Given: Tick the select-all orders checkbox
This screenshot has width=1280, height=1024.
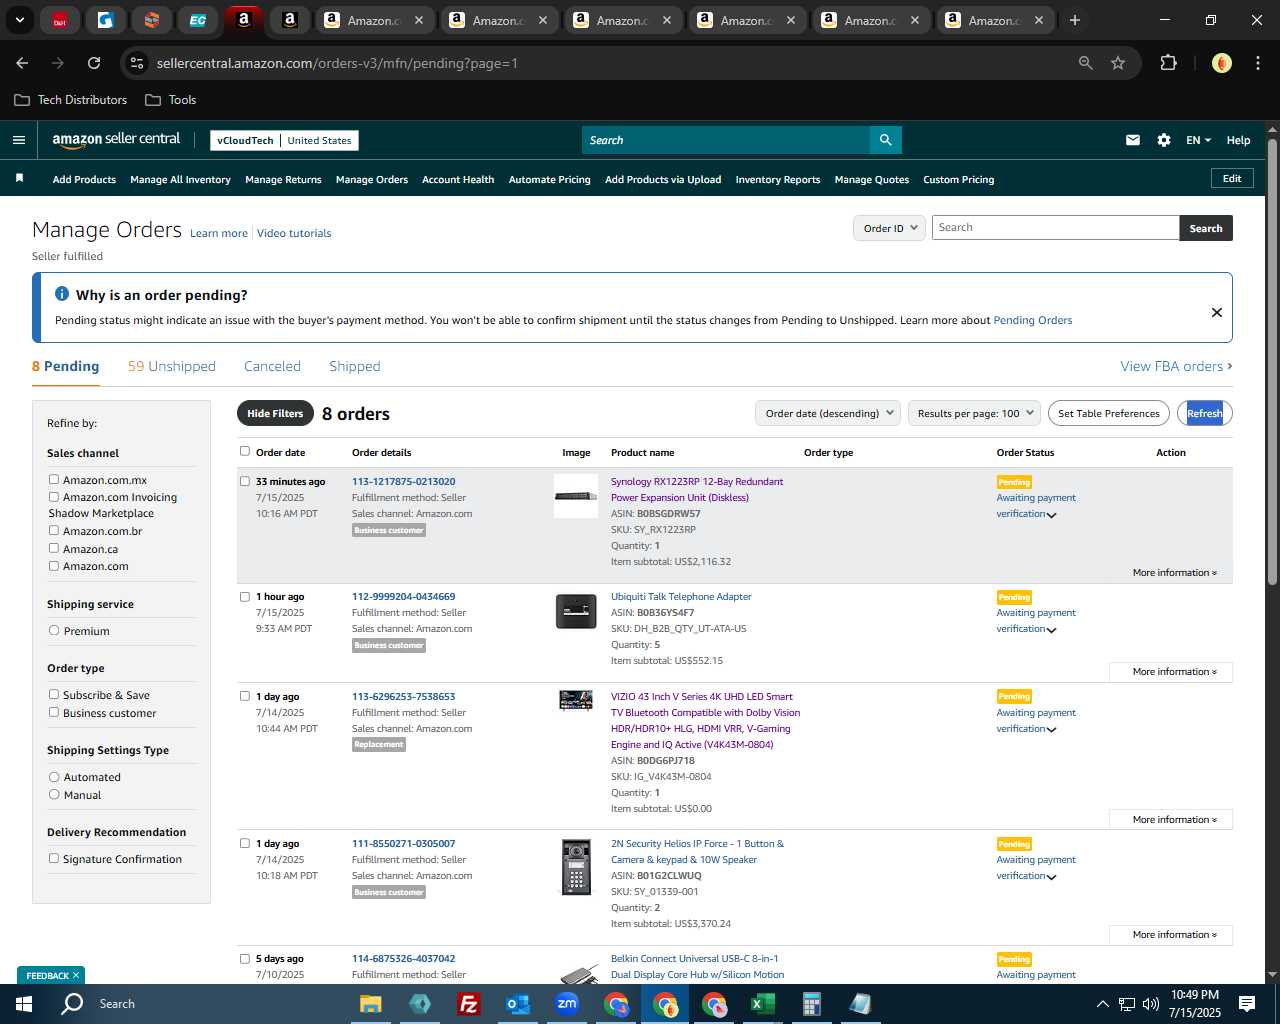Looking at the screenshot, I should [x=245, y=451].
